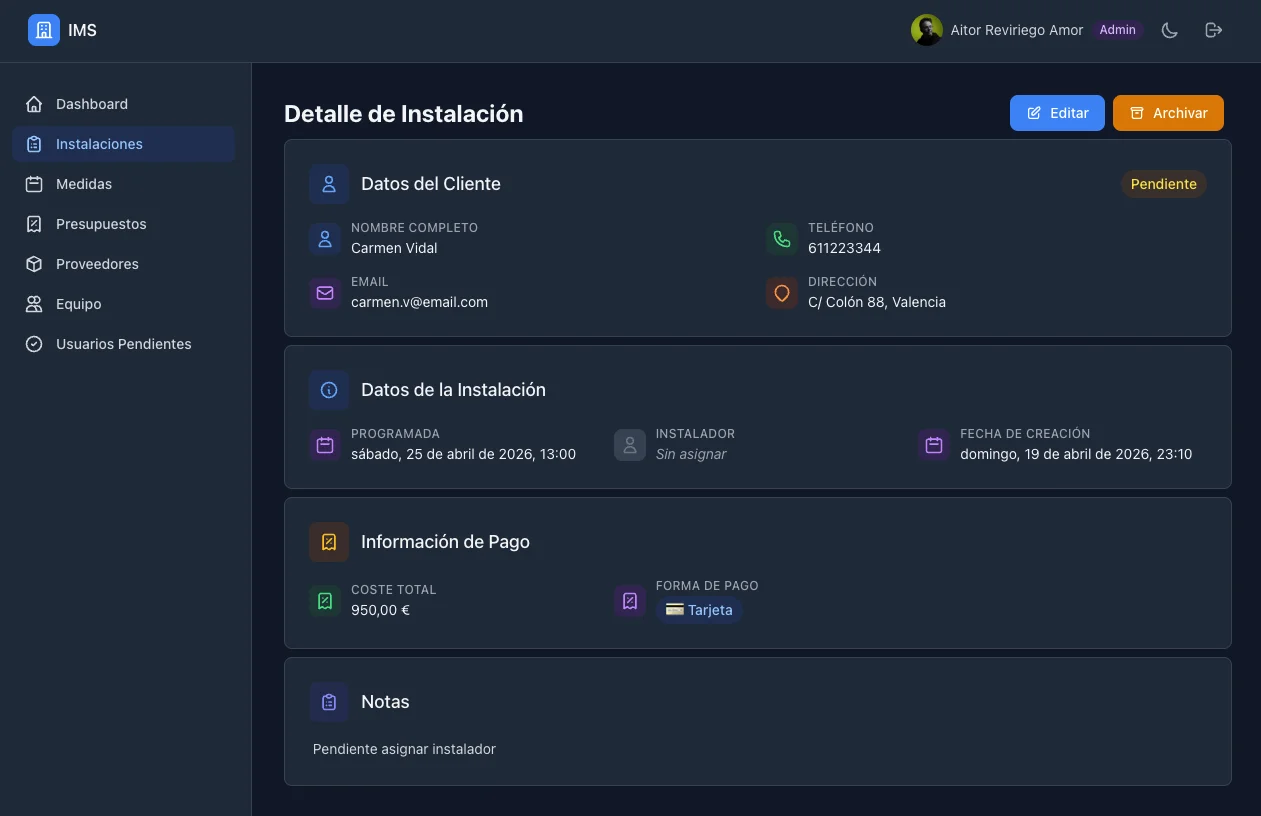Viewport: 1261px width, 816px height.
Task: Toggle dark mode with the moon icon
Action: [x=1169, y=30]
